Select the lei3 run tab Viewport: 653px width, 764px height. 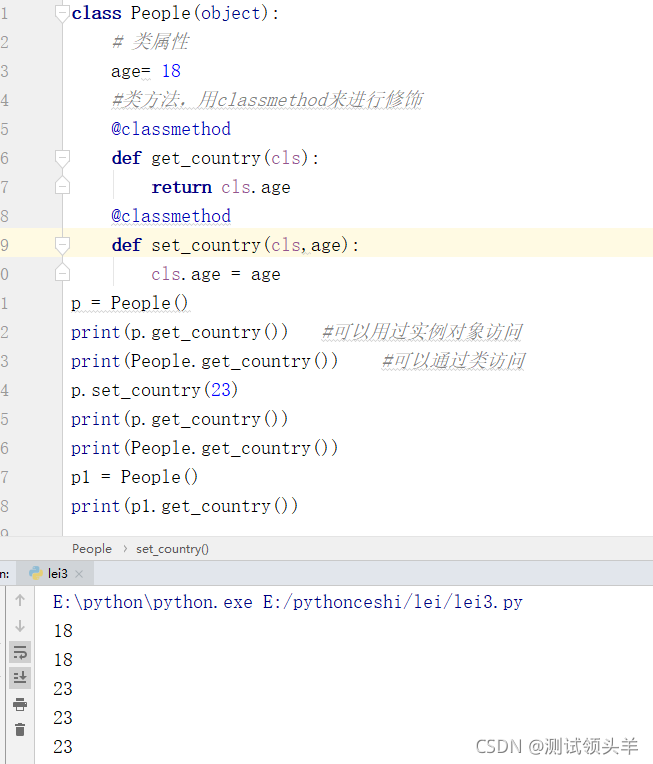click(58, 573)
